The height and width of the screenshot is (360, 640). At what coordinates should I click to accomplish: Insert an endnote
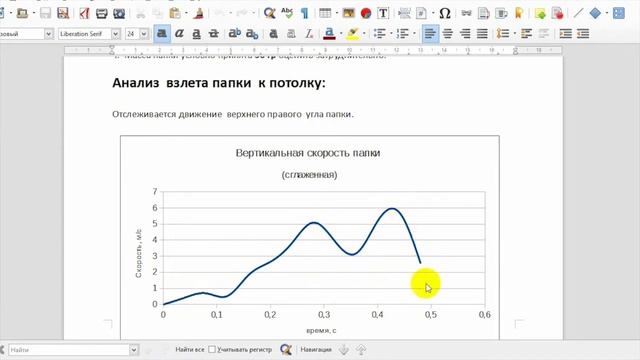[501, 13]
